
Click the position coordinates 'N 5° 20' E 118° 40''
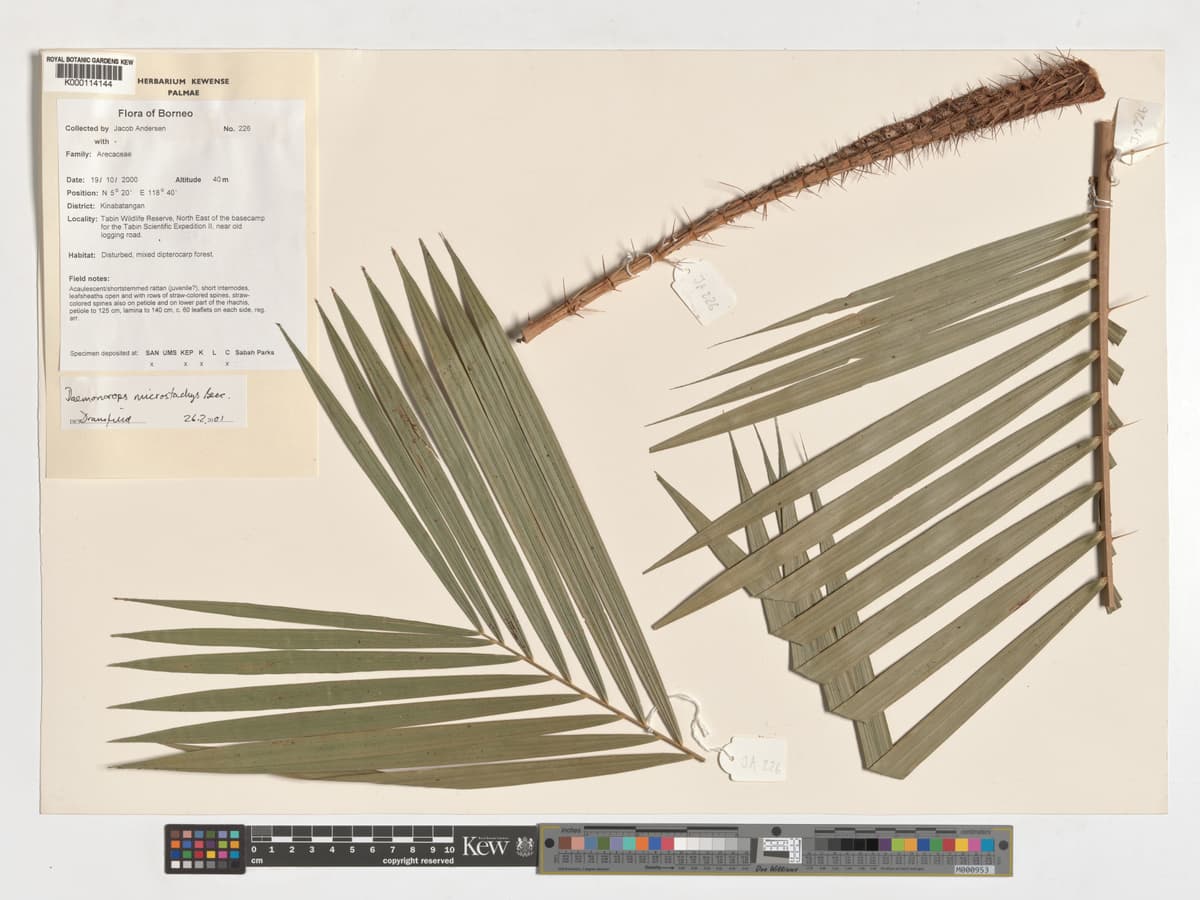[138, 193]
